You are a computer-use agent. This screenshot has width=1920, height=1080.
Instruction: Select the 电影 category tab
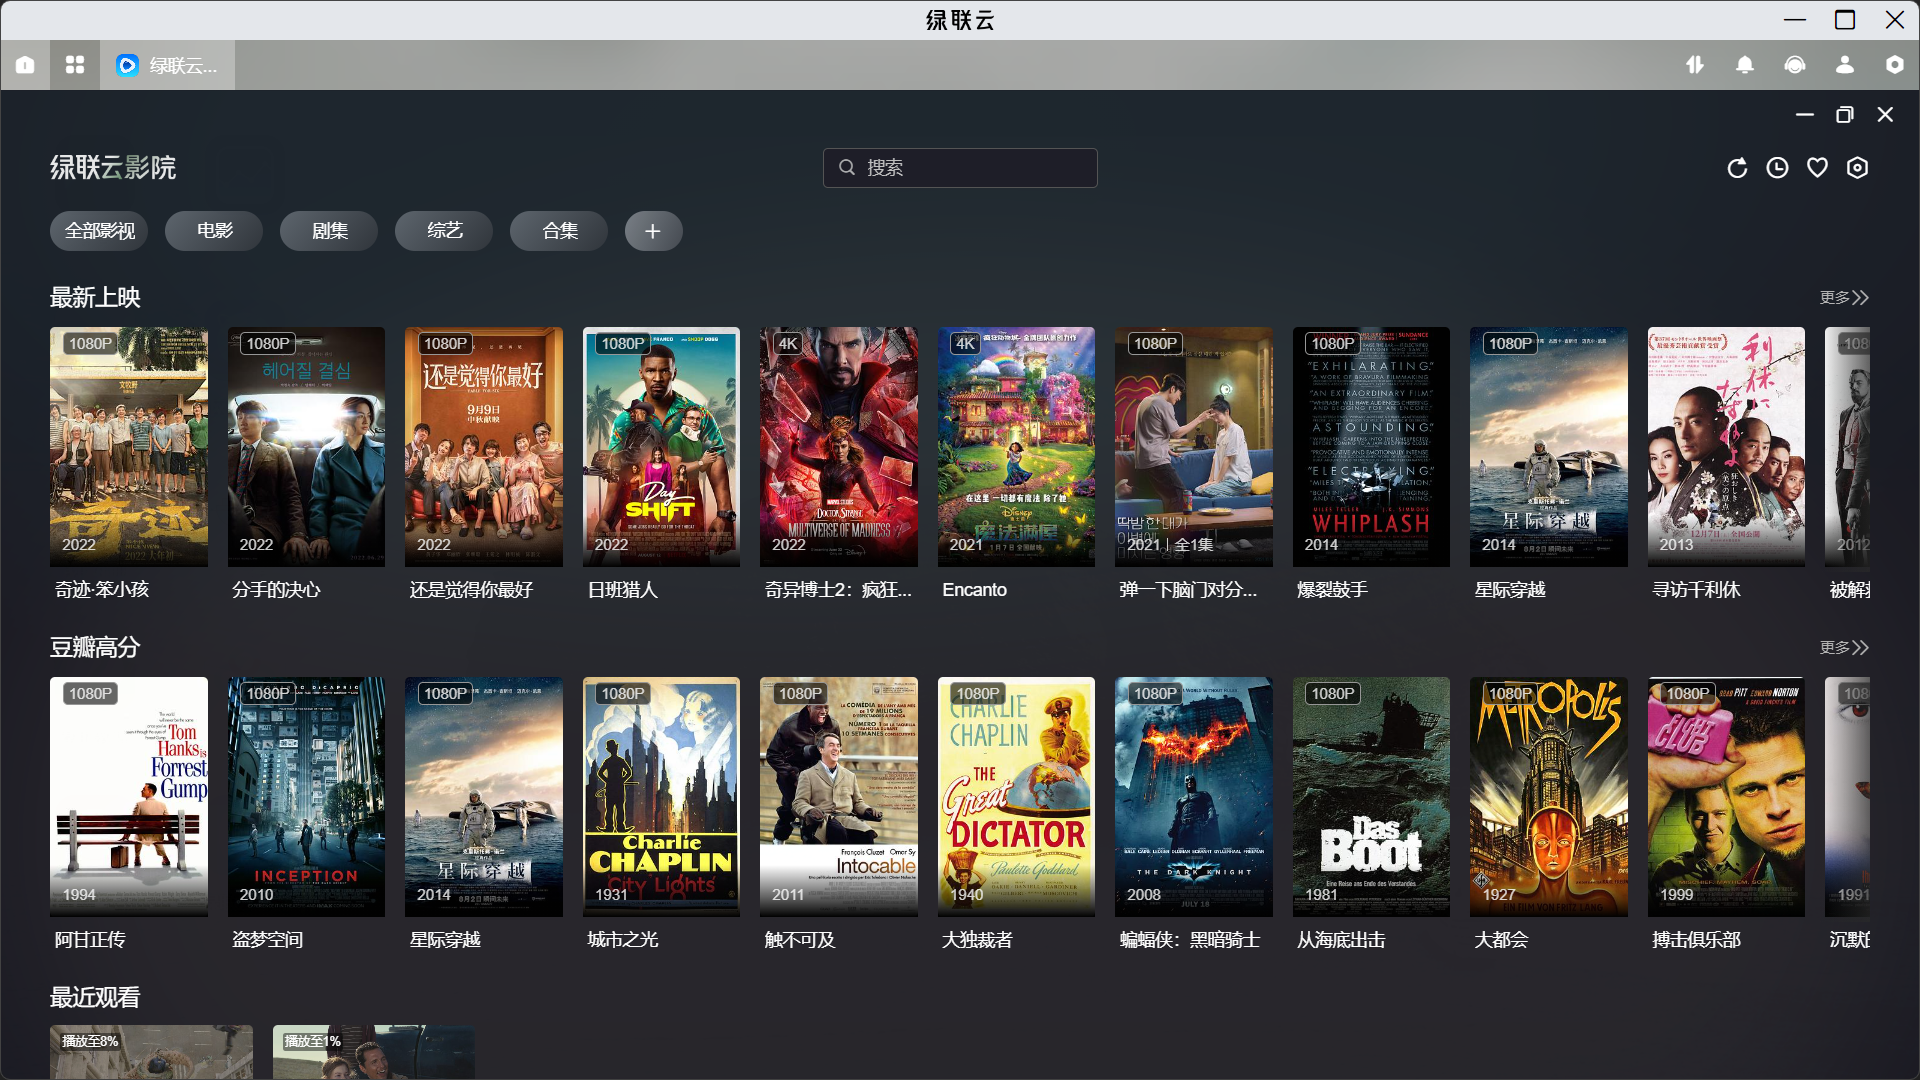214,231
